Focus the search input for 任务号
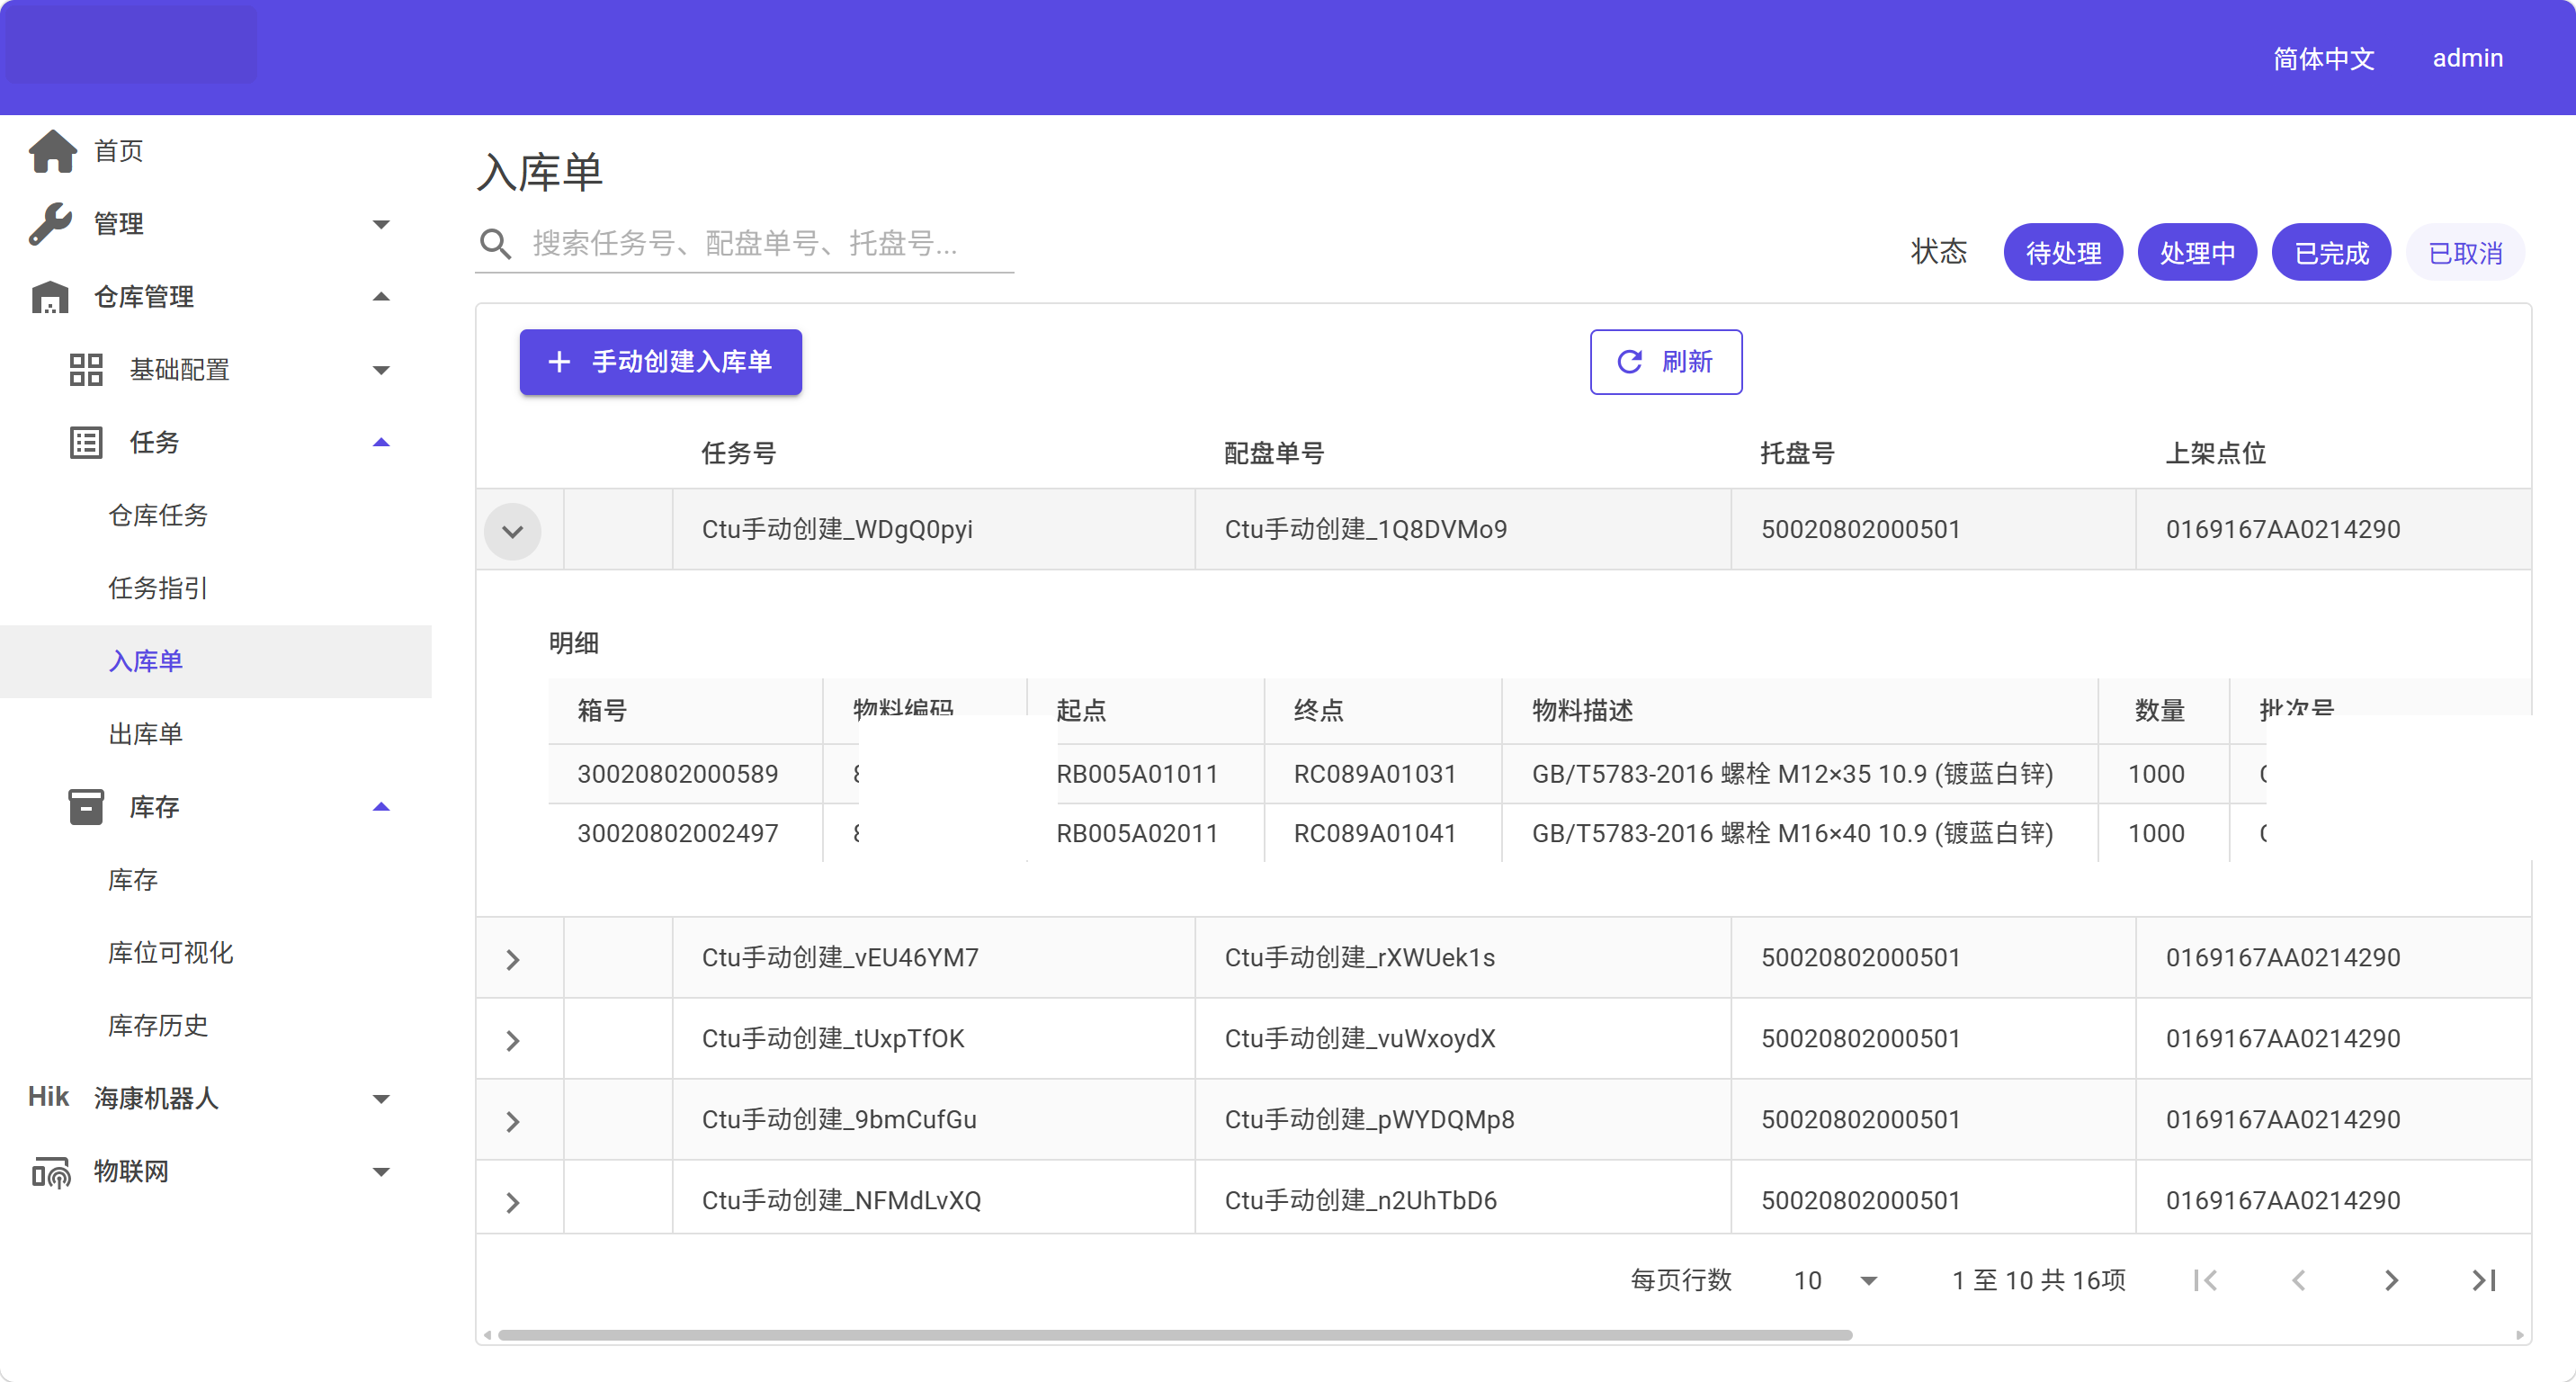The width and height of the screenshot is (2576, 1382). coord(772,243)
